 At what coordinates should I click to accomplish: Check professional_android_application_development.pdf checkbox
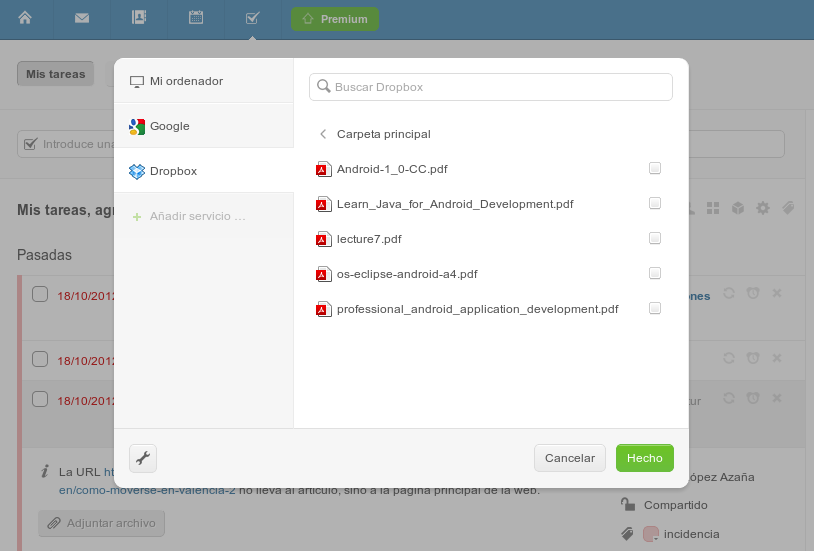655,308
